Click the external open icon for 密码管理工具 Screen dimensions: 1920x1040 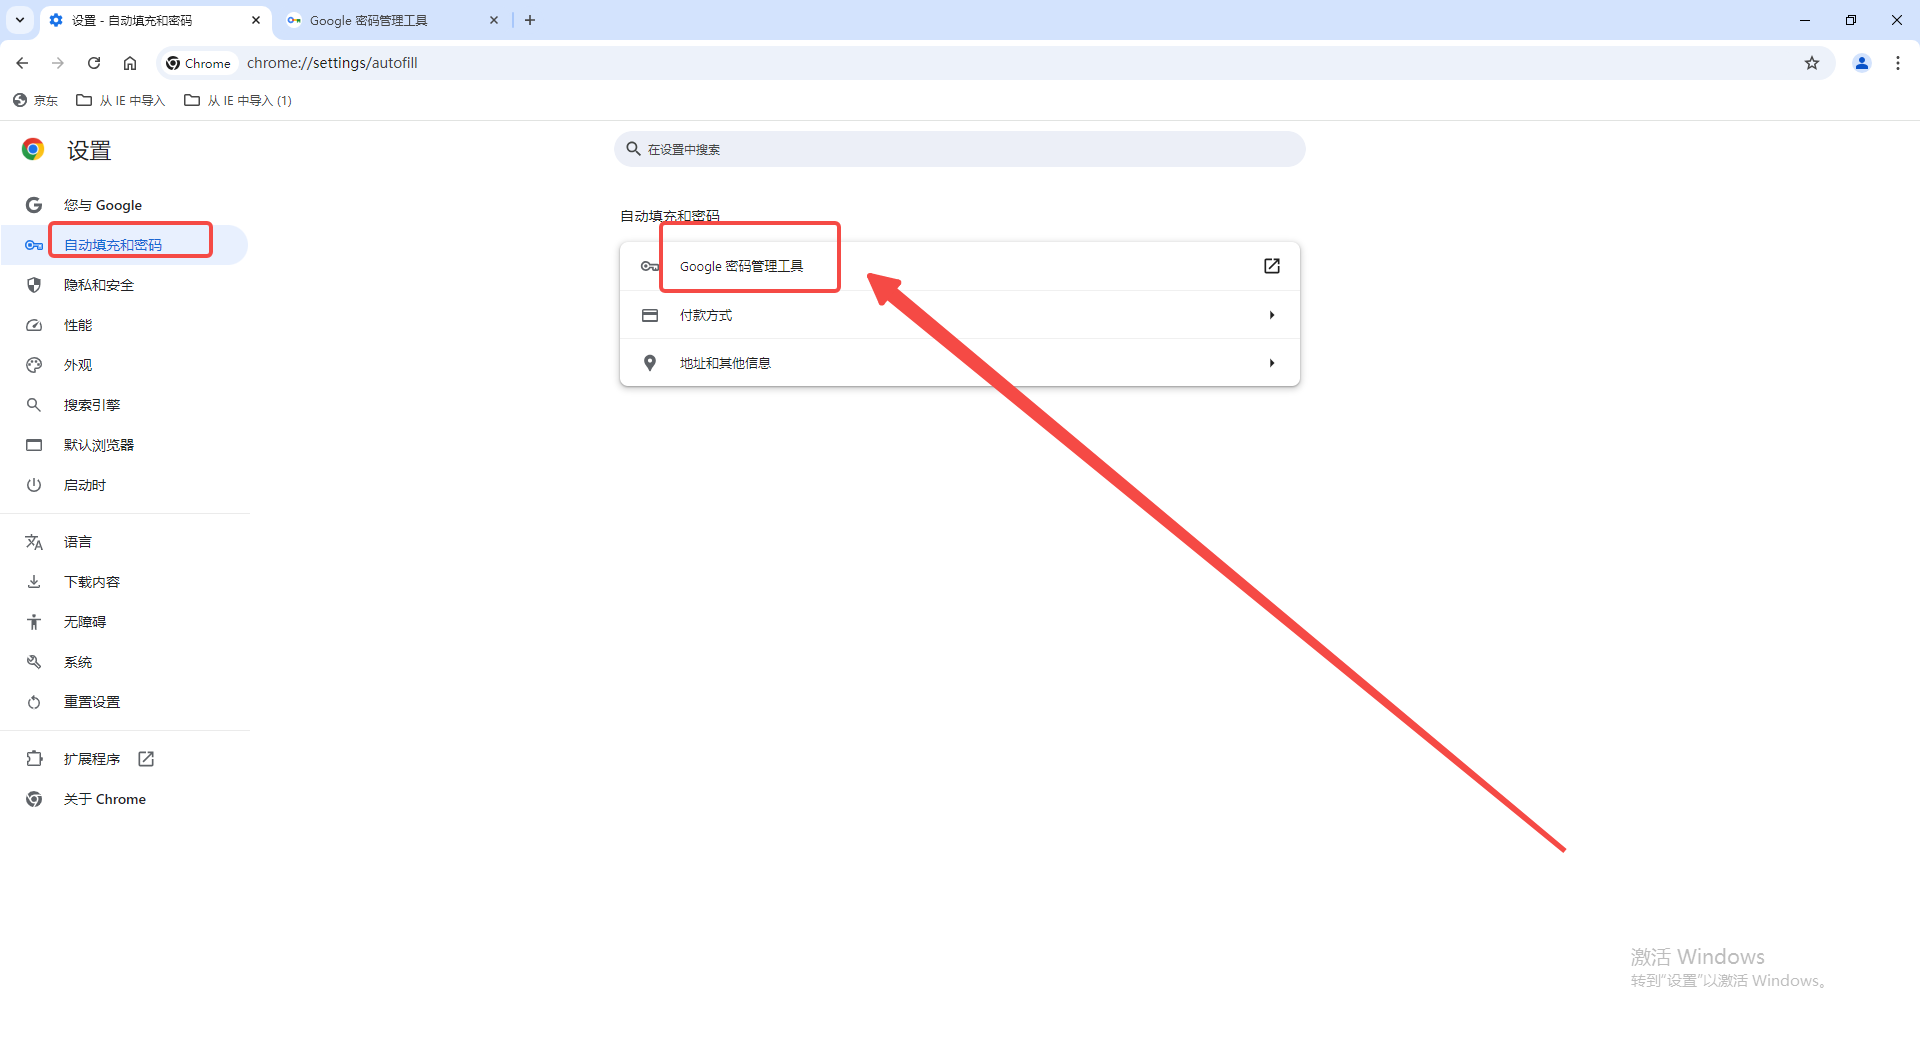tap(1272, 266)
